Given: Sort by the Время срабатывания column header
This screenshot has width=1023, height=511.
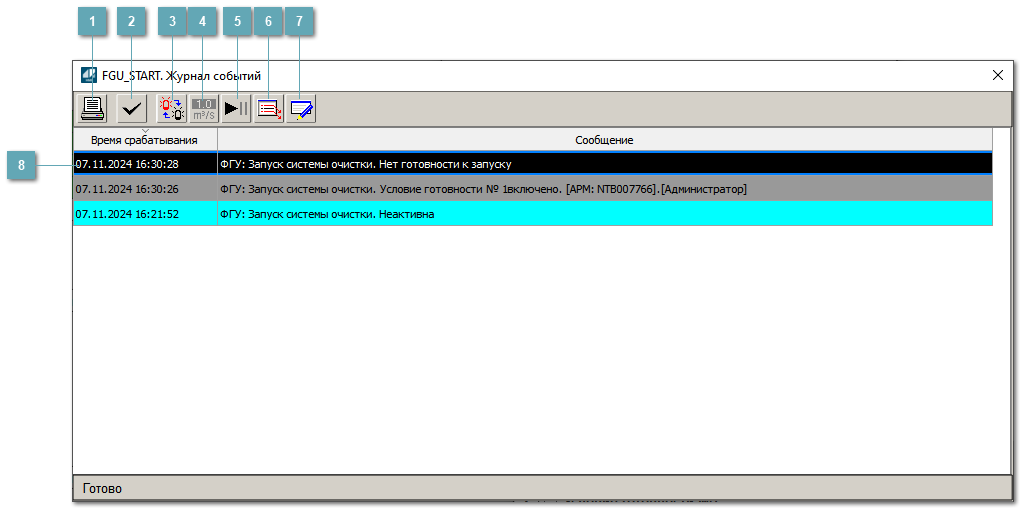Looking at the screenshot, I should pos(144,141).
